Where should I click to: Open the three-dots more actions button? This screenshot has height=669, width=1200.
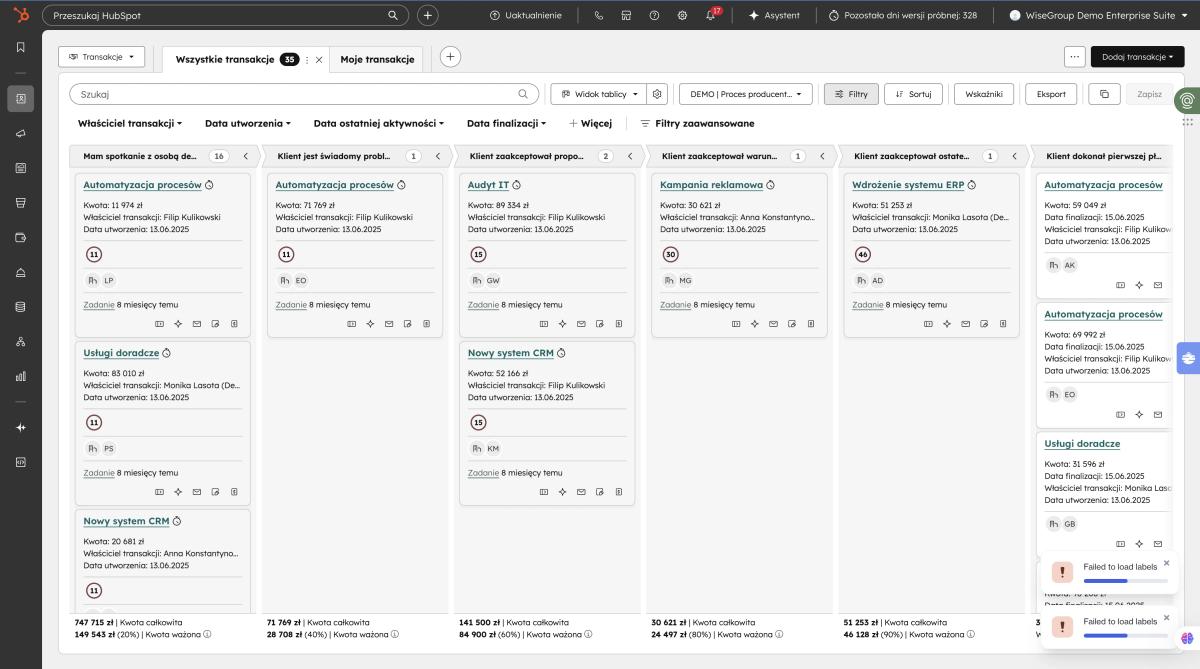(1075, 57)
